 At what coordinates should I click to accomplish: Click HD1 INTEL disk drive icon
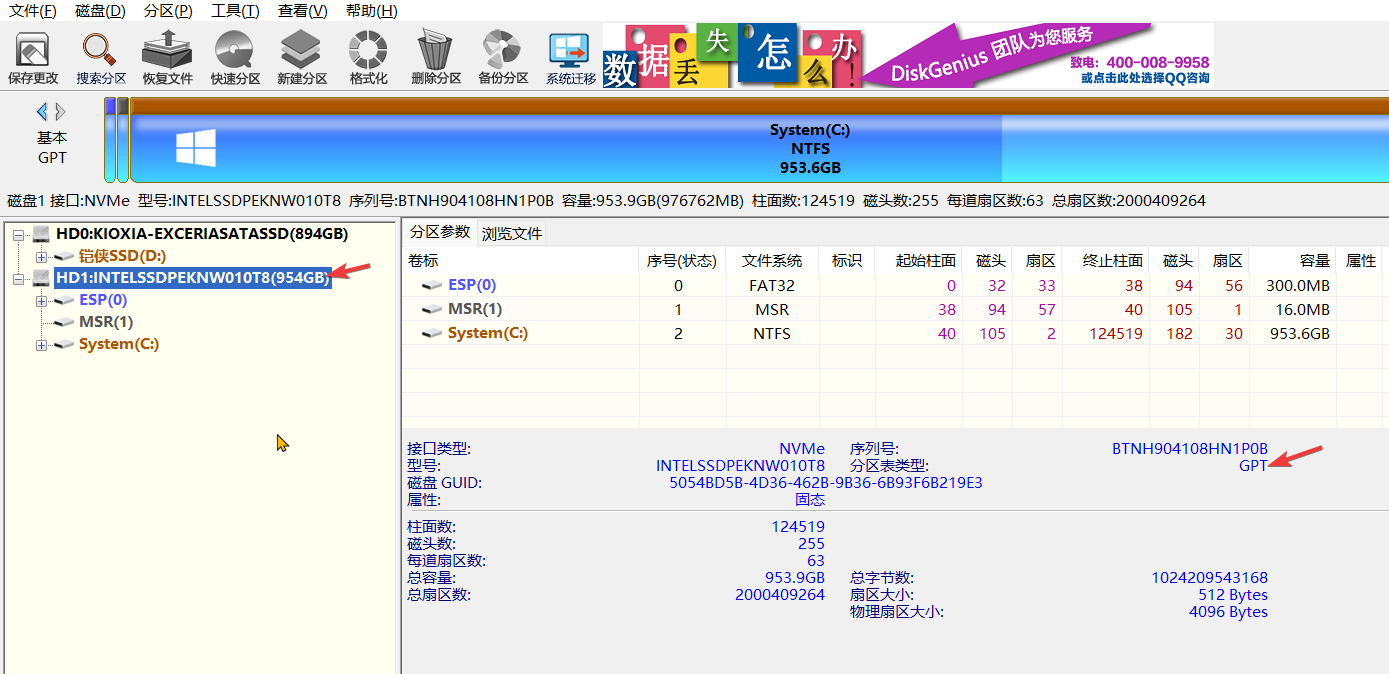[42, 278]
